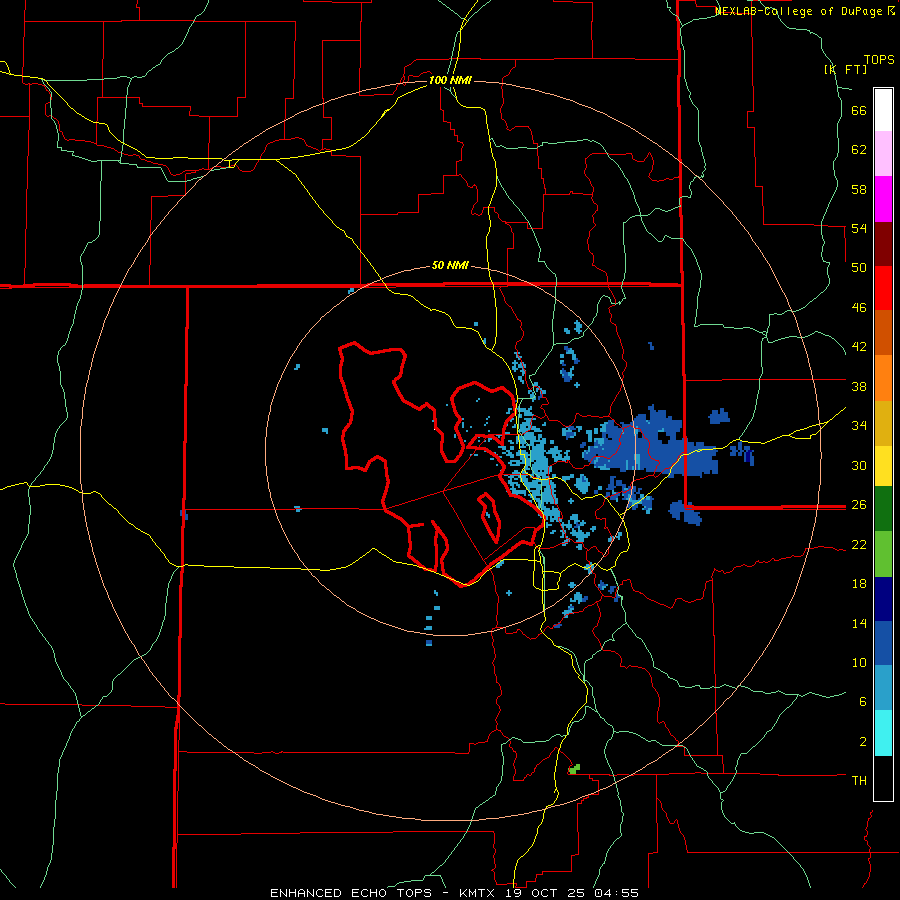Click the light pink legend swatch
Image resolution: width=900 pixels, height=900 pixels.
(x=883, y=154)
